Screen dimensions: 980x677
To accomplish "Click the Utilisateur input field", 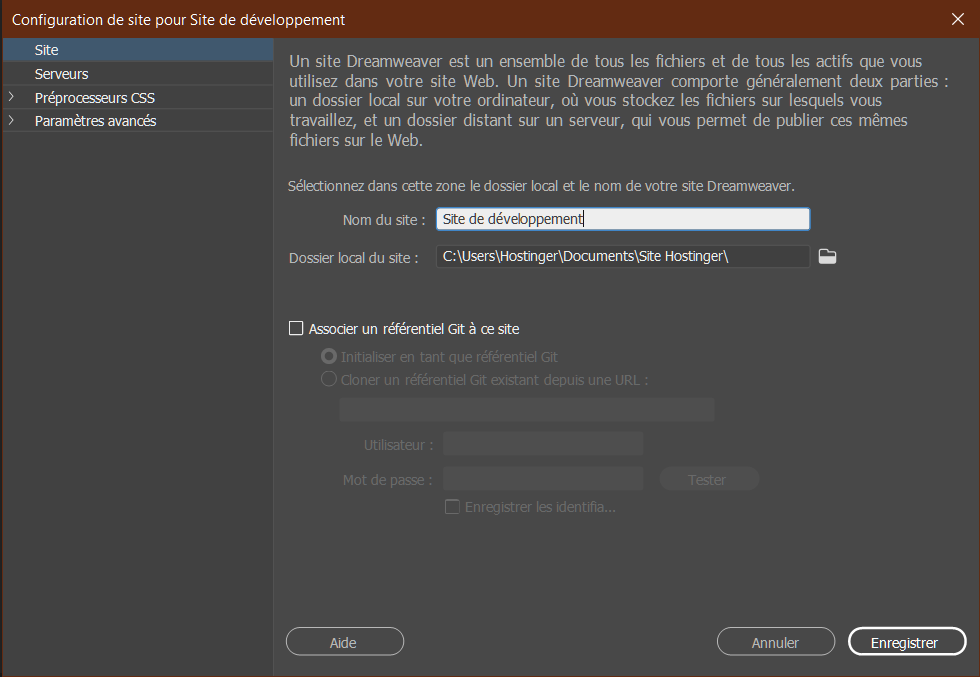I will (542, 442).
